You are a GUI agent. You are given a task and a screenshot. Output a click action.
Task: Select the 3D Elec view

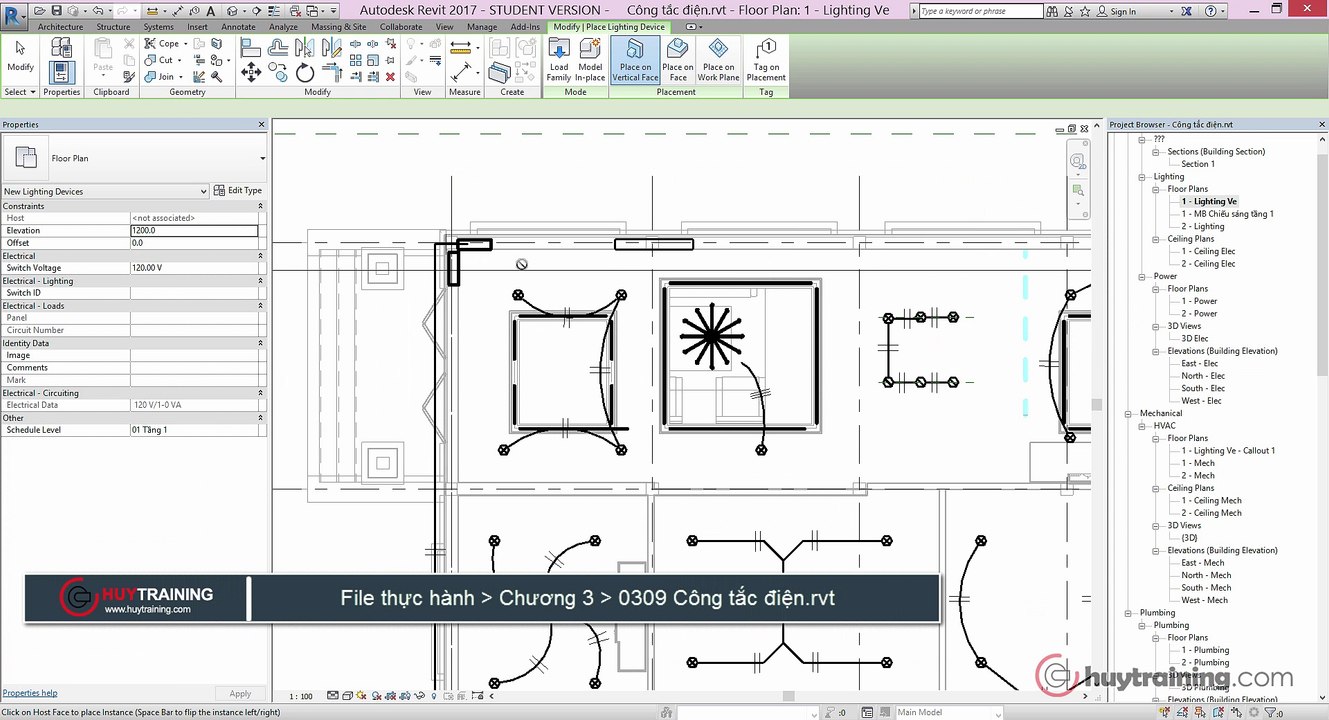click(x=1194, y=339)
